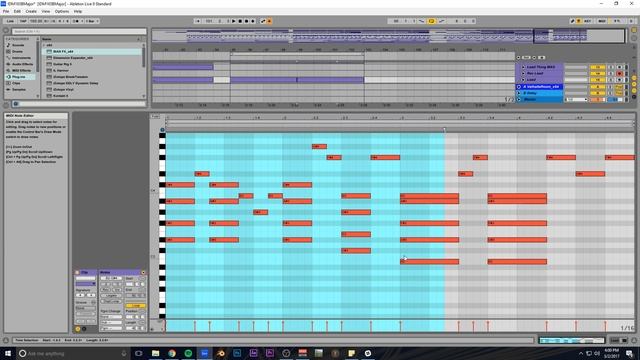Open the Create menu
This screenshot has height=360, width=640.
(31, 11)
